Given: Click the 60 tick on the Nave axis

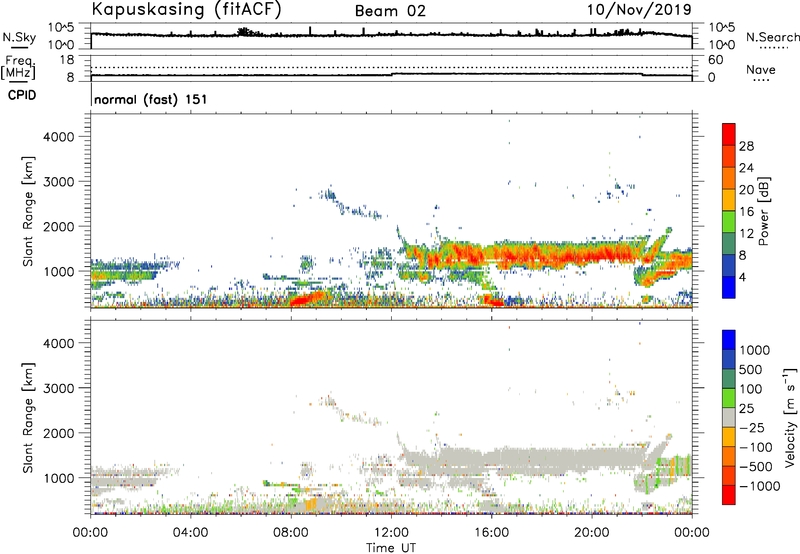Looking at the screenshot, I should [715, 60].
